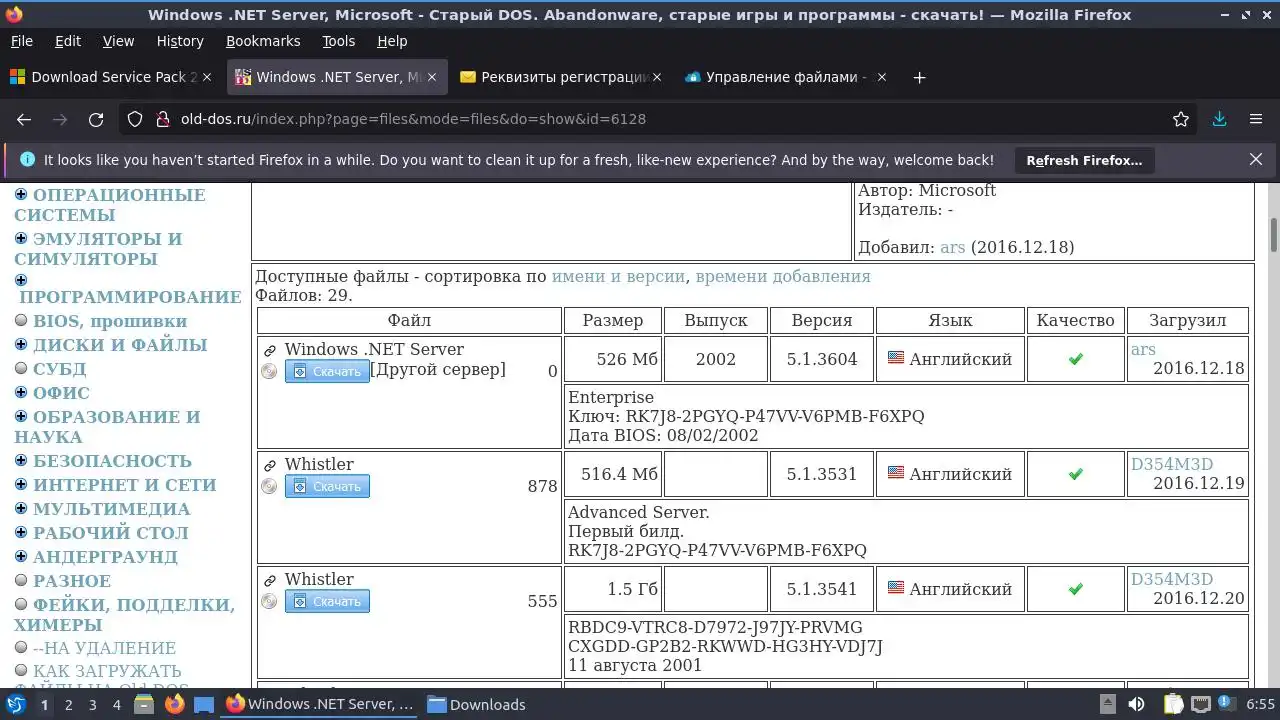The height and width of the screenshot is (720, 1280).
Task: Click the disc icon under Whistler 878 row
Action: coord(269,487)
